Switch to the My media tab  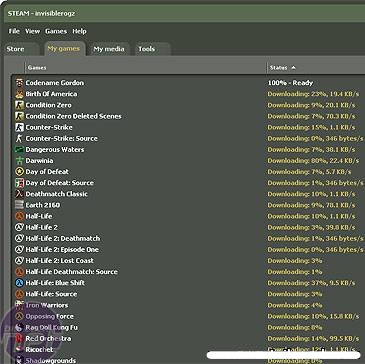tap(109, 49)
